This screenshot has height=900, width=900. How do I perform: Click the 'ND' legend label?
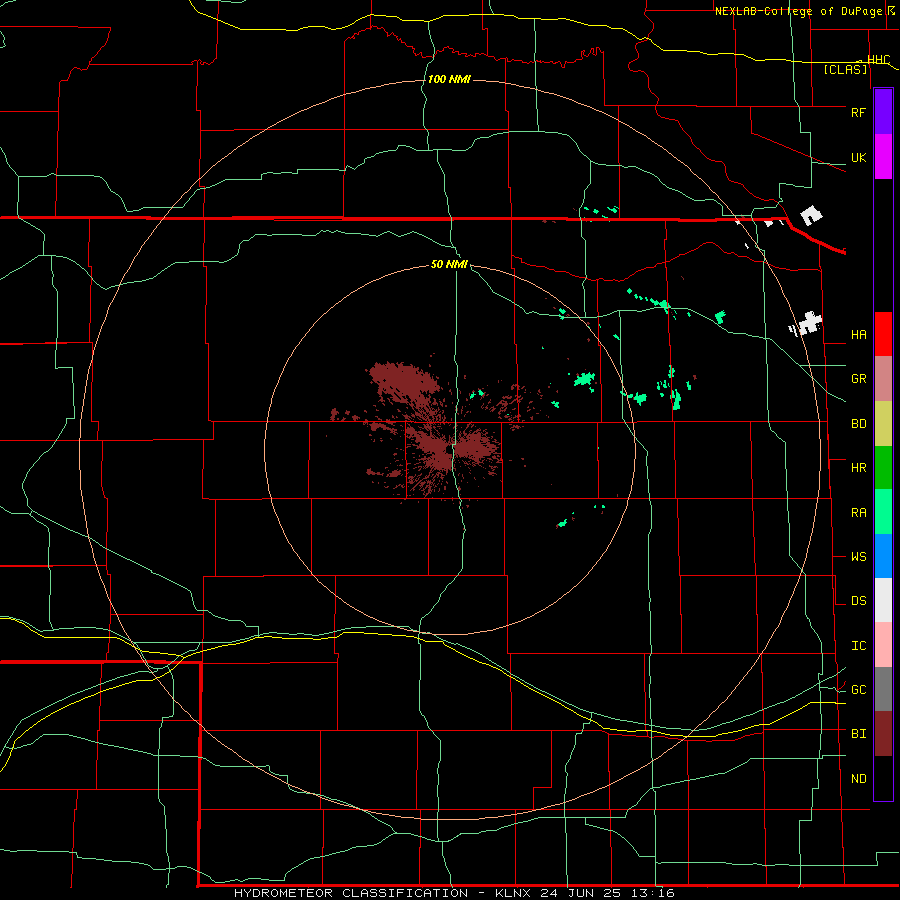858,779
